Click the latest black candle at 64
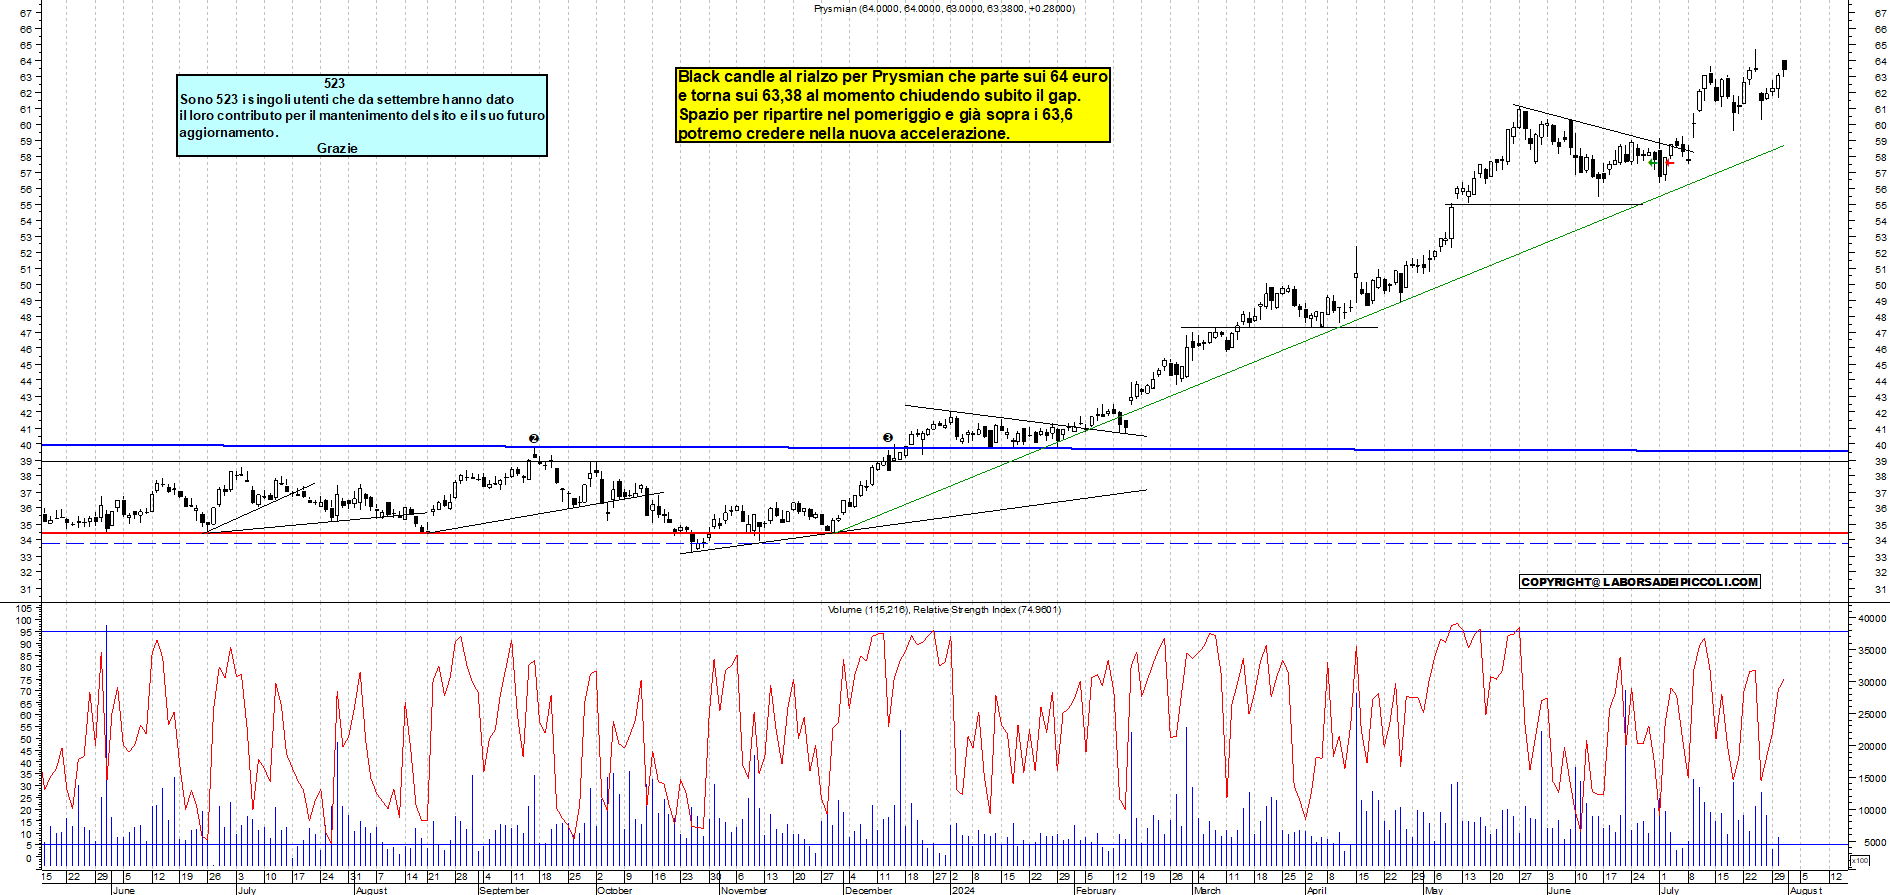Screen dimensions: 1890x895 1785,66
